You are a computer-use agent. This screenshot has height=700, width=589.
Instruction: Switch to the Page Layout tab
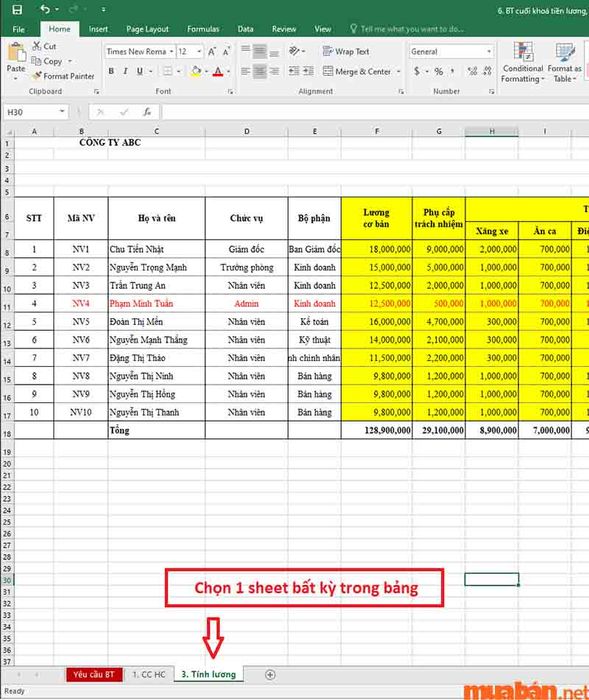pos(147,29)
